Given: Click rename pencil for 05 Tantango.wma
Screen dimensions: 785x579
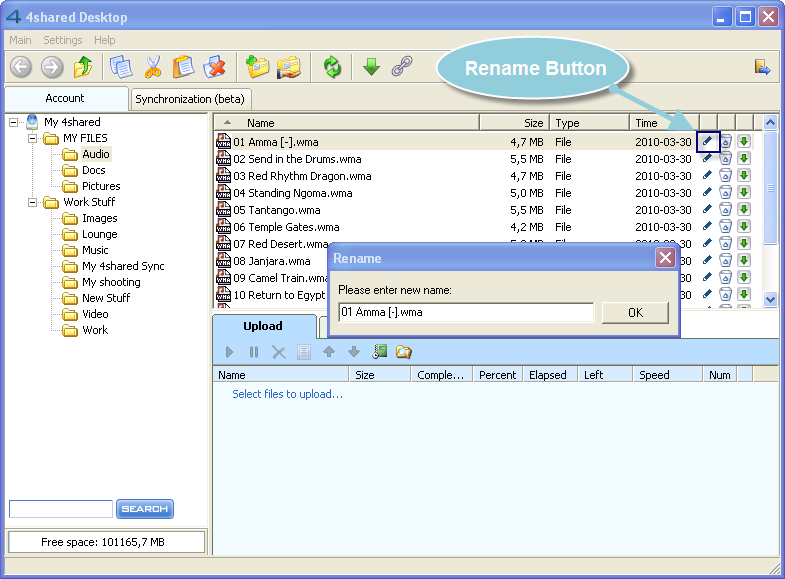Looking at the screenshot, I should pyautogui.click(x=707, y=210).
